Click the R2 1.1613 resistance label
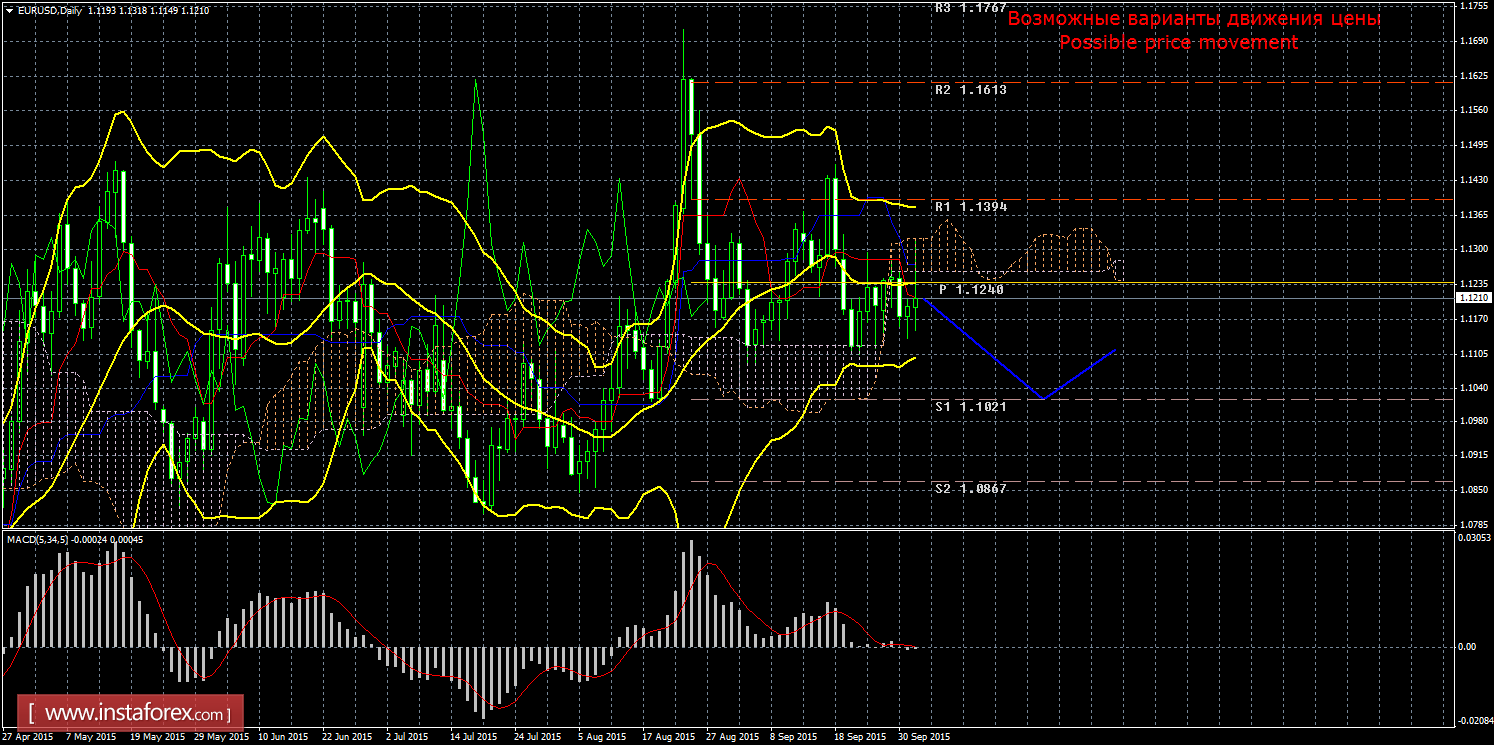This screenshot has height=745, width=1494. pyautogui.click(x=971, y=89)
